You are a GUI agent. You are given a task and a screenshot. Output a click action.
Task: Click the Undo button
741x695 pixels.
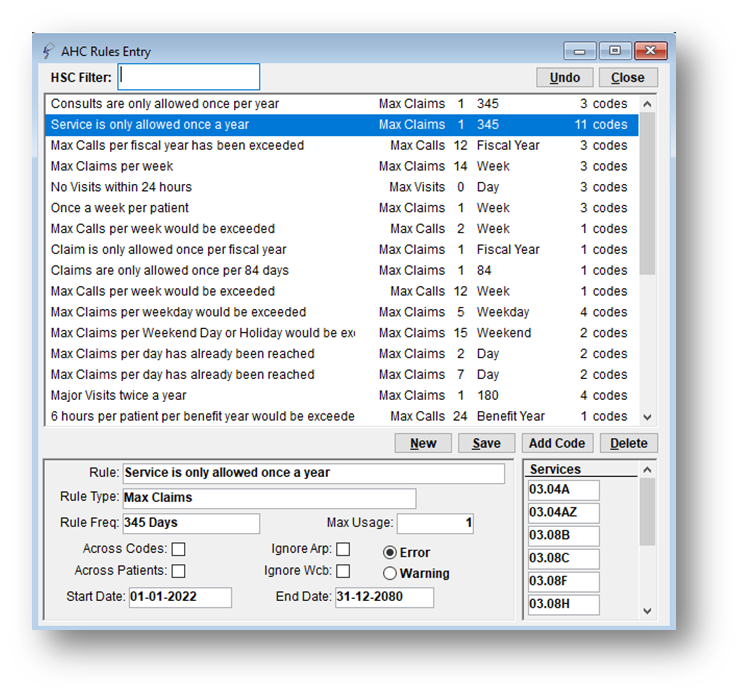tap(565, 77)
